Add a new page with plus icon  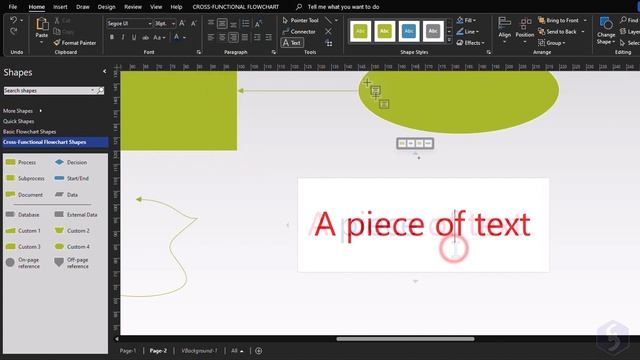pyautogui.click(x=258, y=351)
